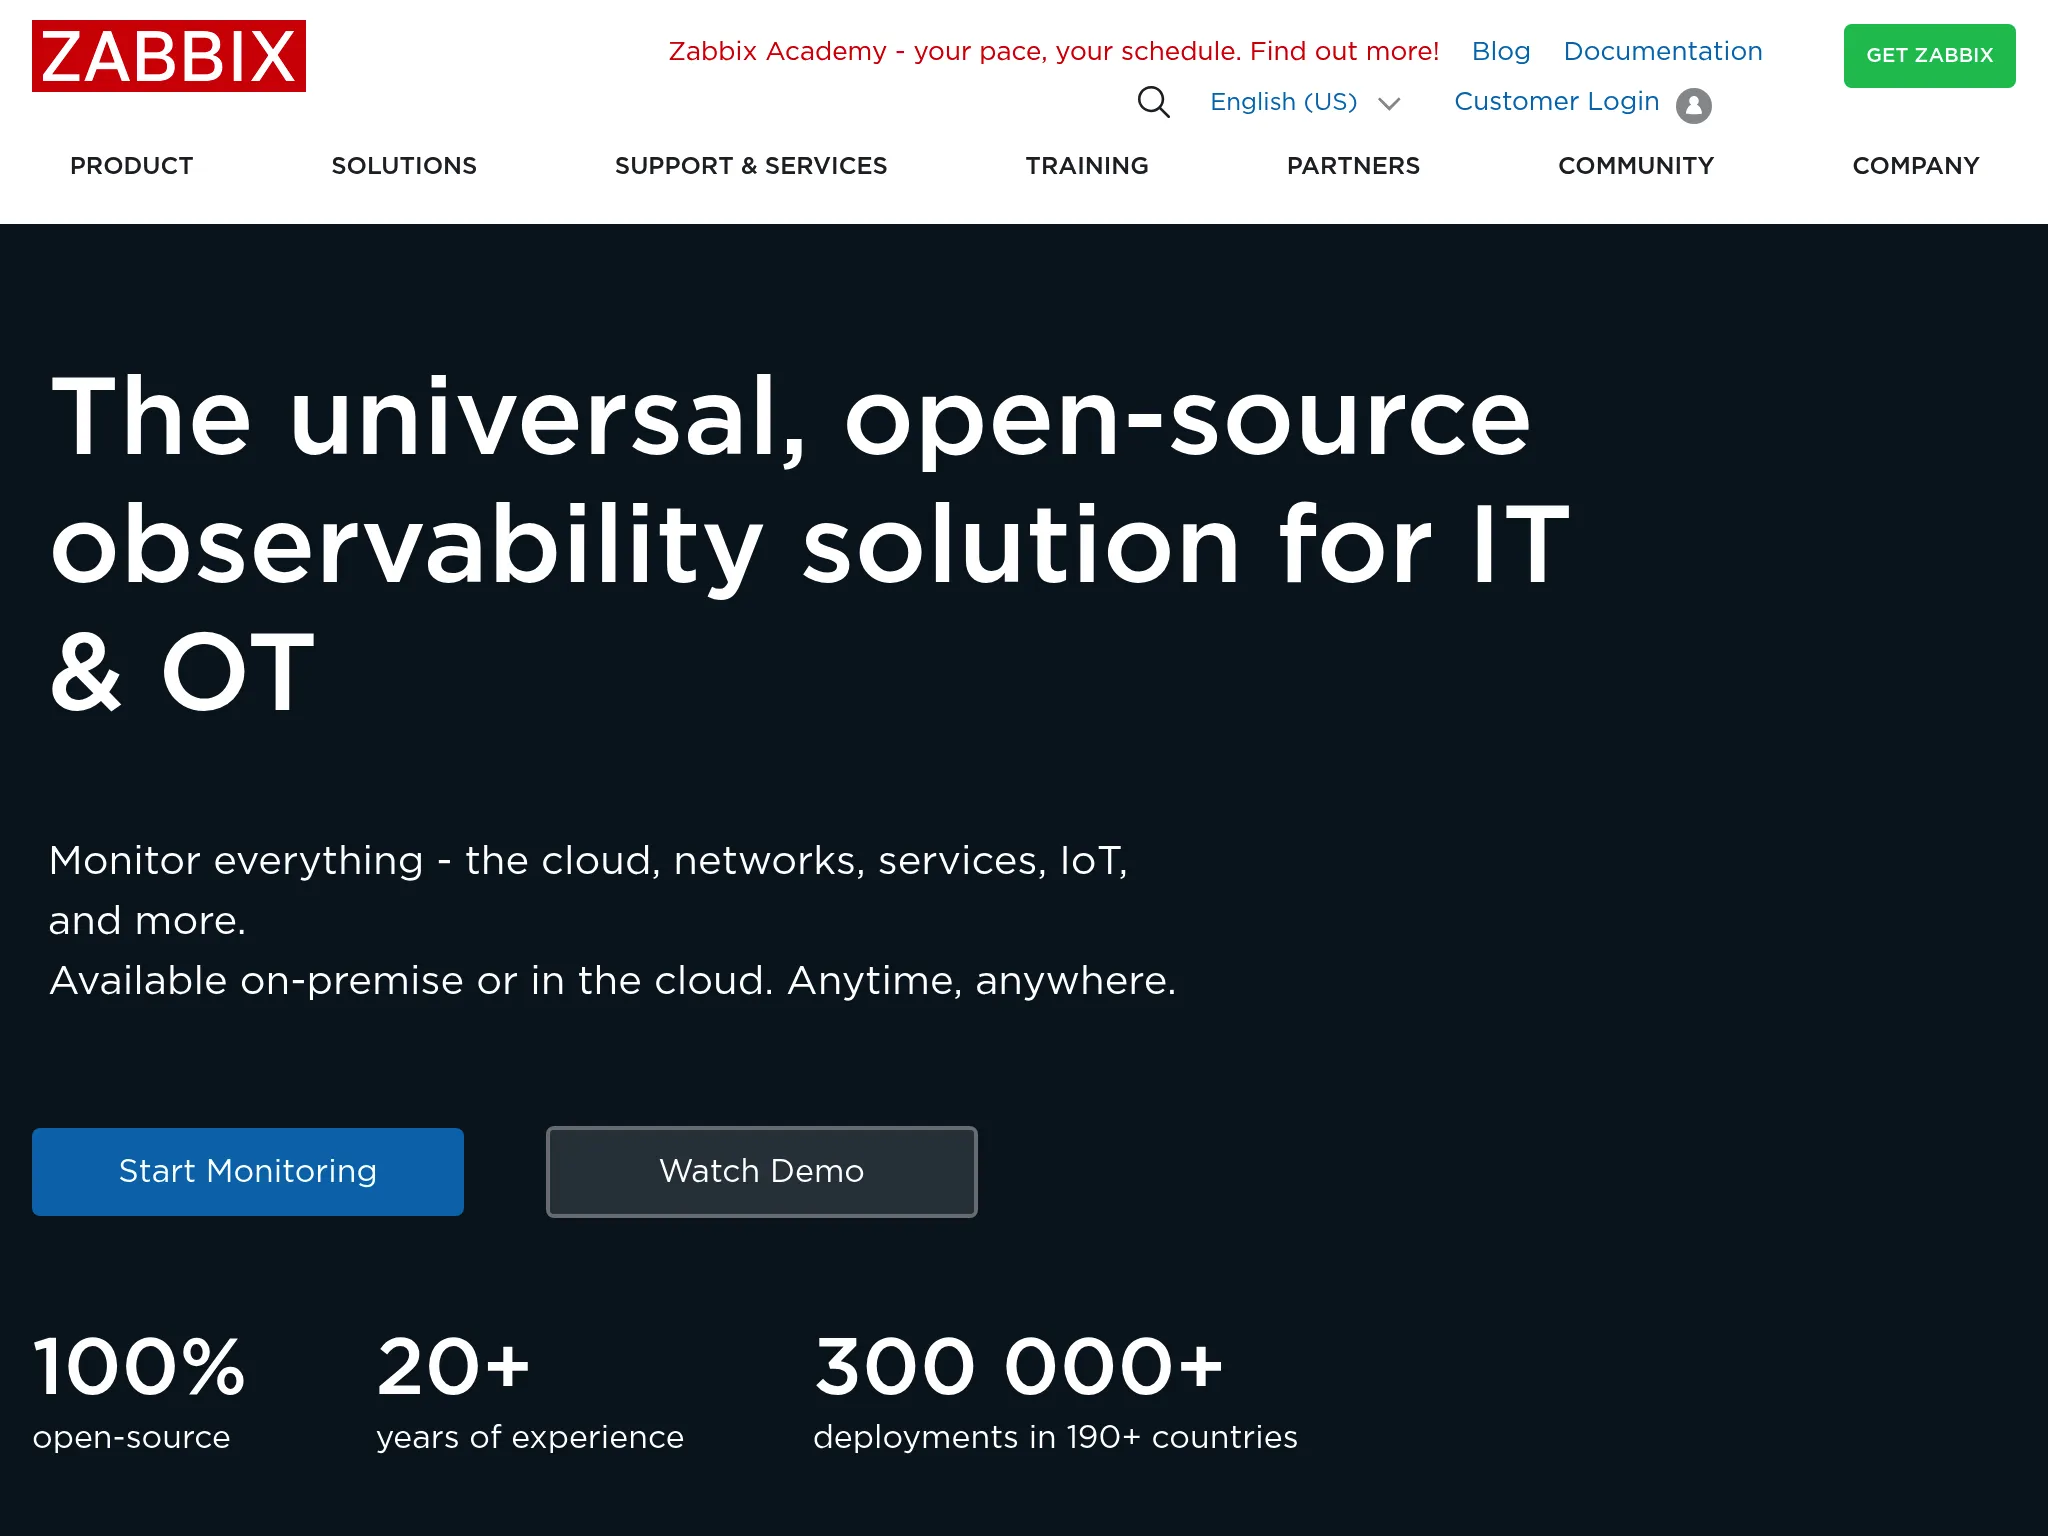Open the COMPANY menu

[x=1915, y=166]
